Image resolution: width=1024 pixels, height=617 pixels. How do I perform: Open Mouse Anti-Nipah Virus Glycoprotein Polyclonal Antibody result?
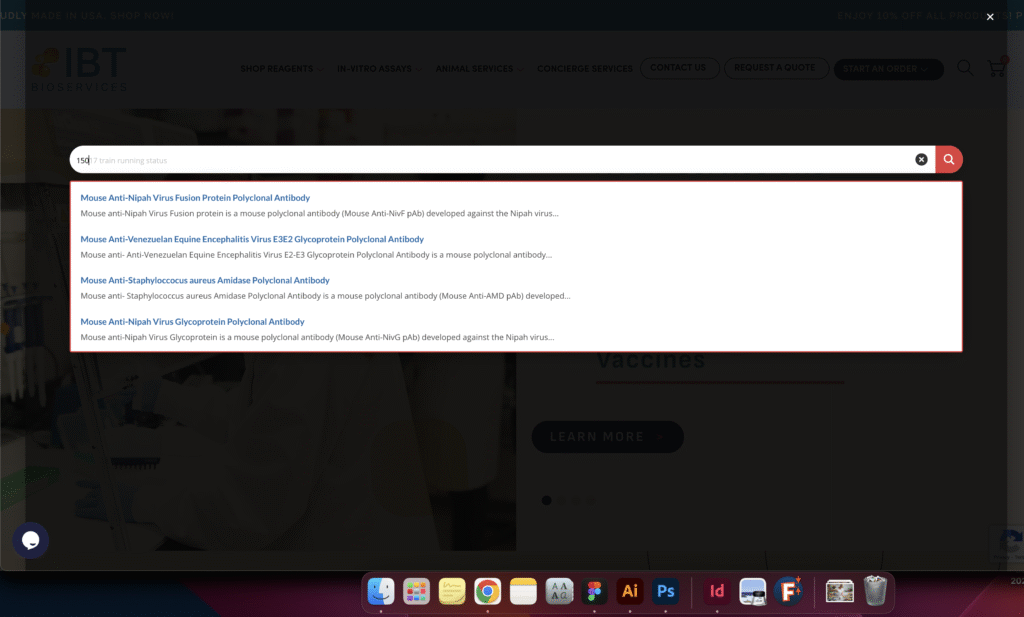(x=193, y=321)
